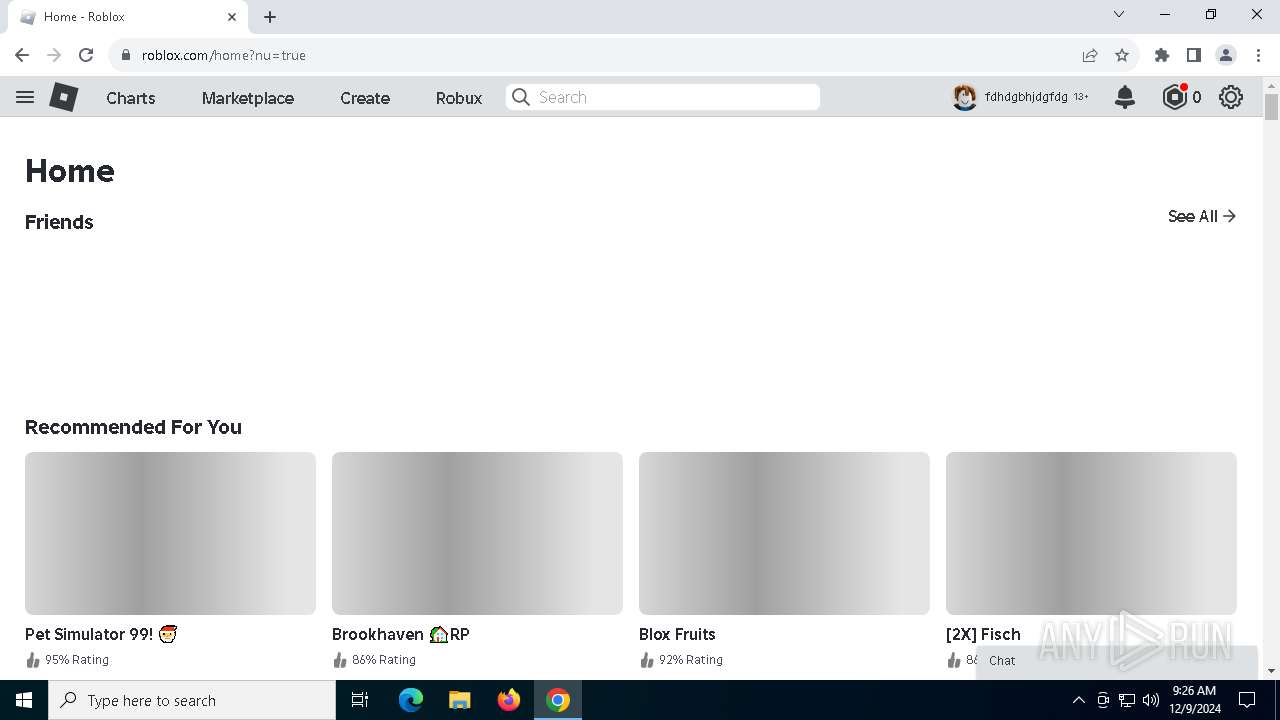Click the Chrome taskbar icon
Screen dimensions: 1280x720
pos(558,700)
